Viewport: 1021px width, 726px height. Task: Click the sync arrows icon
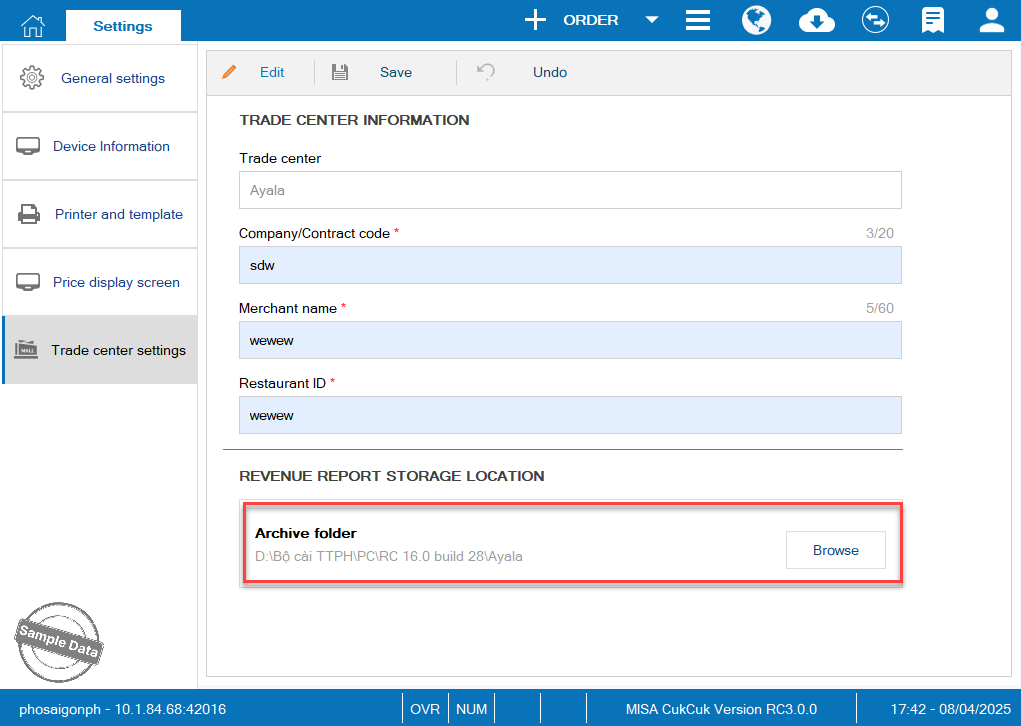(x=875, y=20)
